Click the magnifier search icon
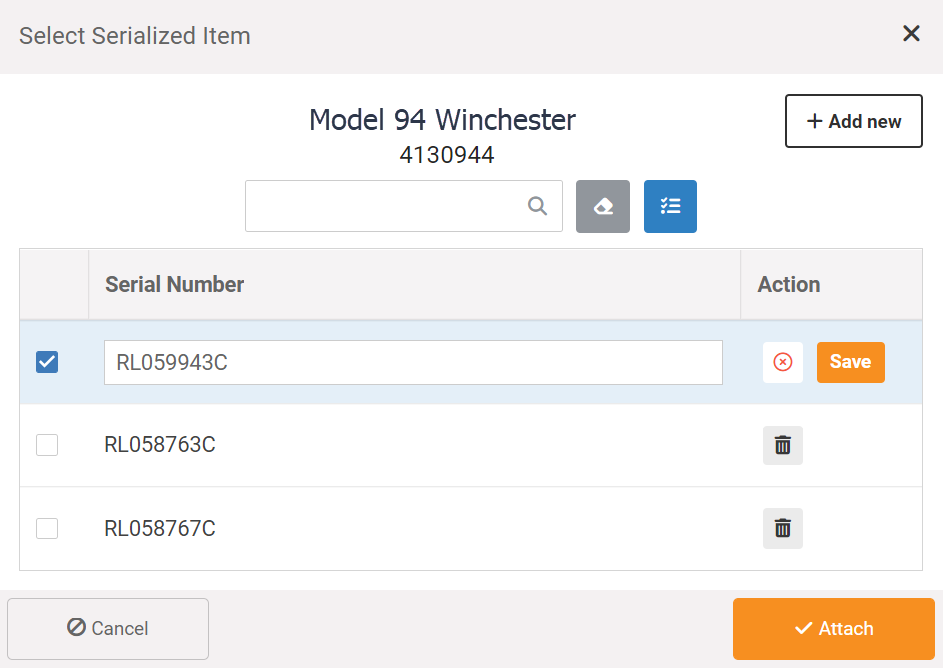This screenshot has width=943, height=669. coord(537,206)
